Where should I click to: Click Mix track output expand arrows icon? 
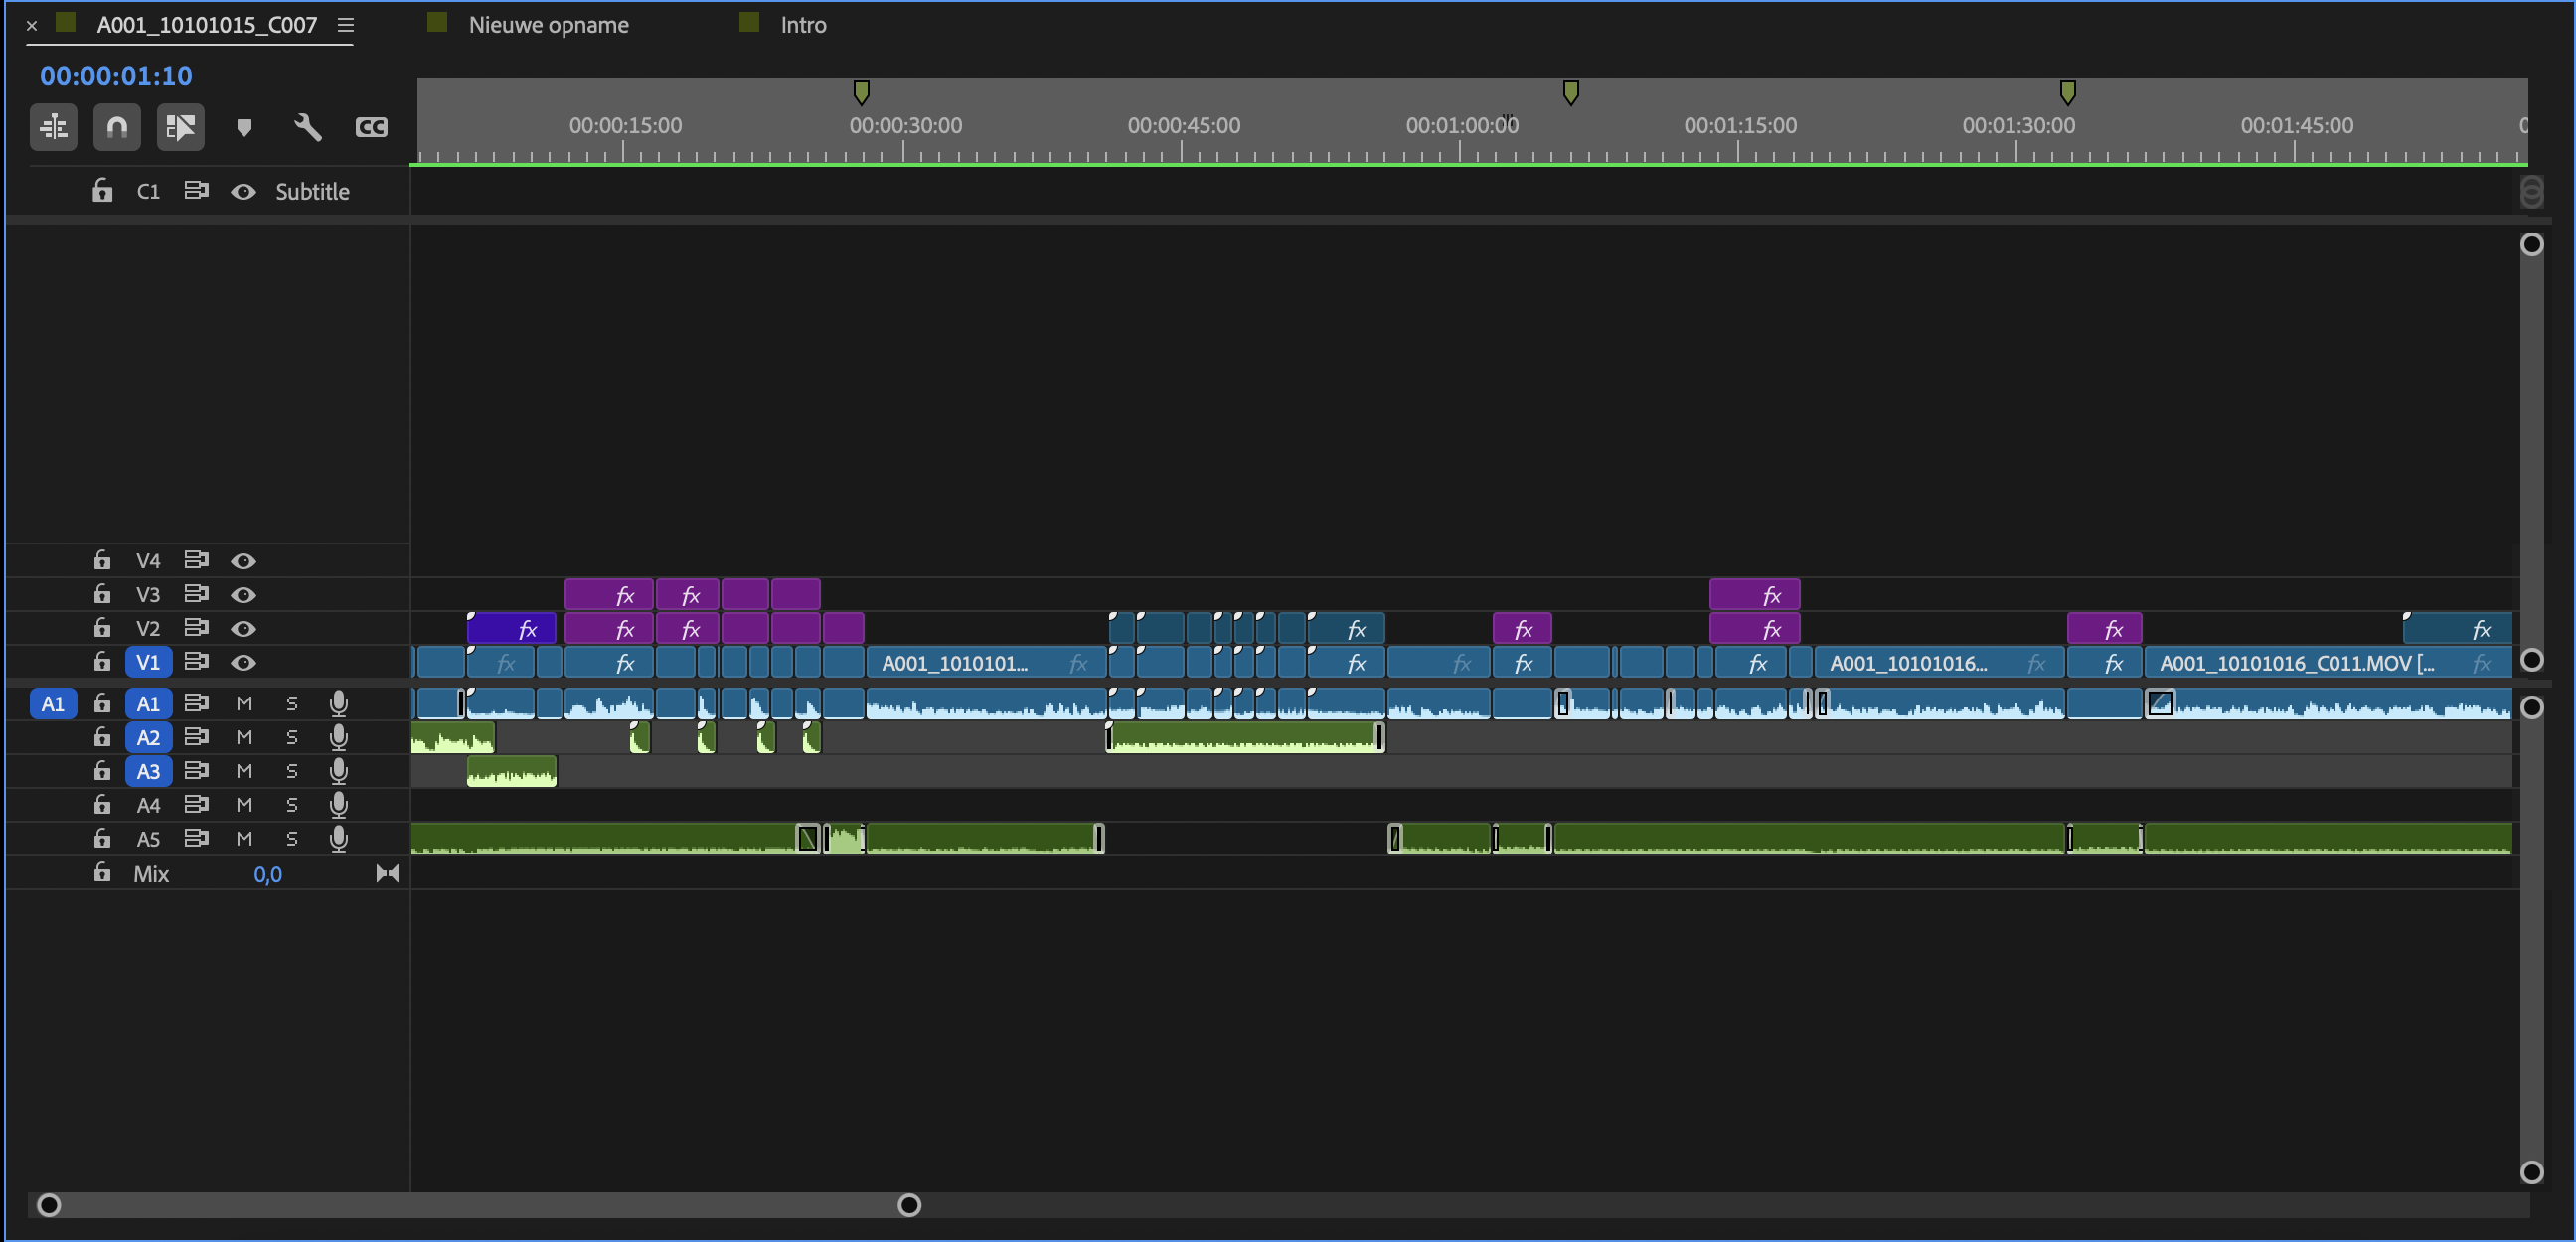click(x=387, y=874)
